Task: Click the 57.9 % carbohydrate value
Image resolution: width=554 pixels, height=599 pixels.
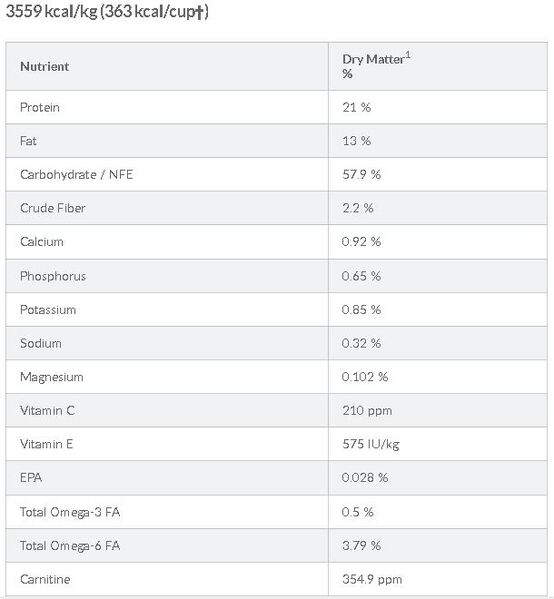Action: [x=361, y=175]
